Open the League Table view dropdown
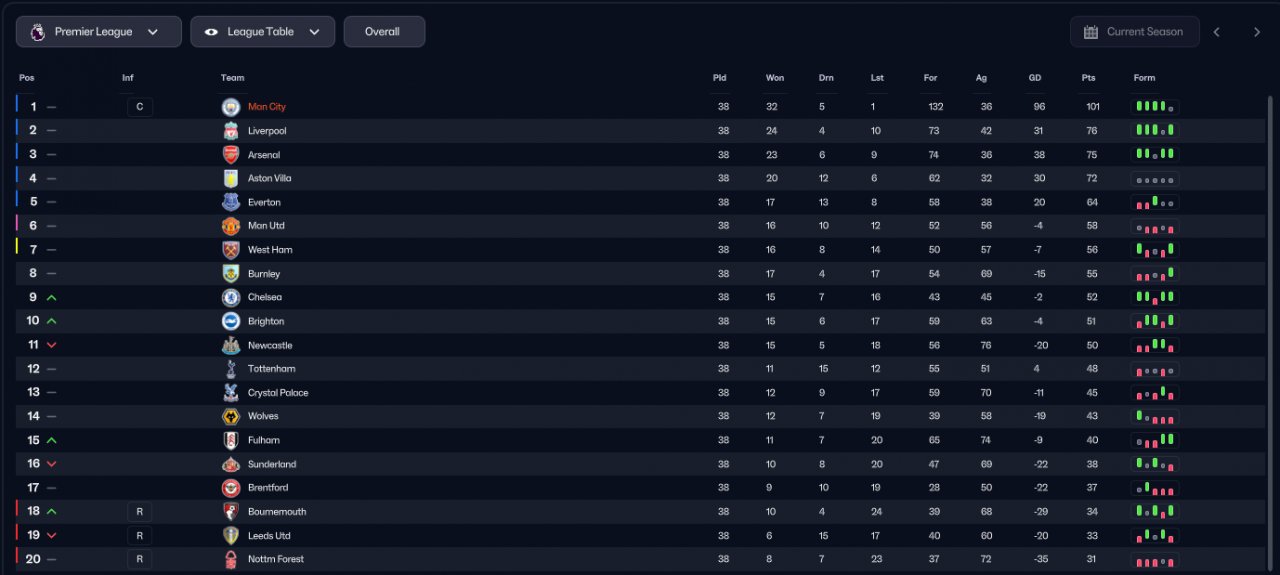 (x=263, y=32)
